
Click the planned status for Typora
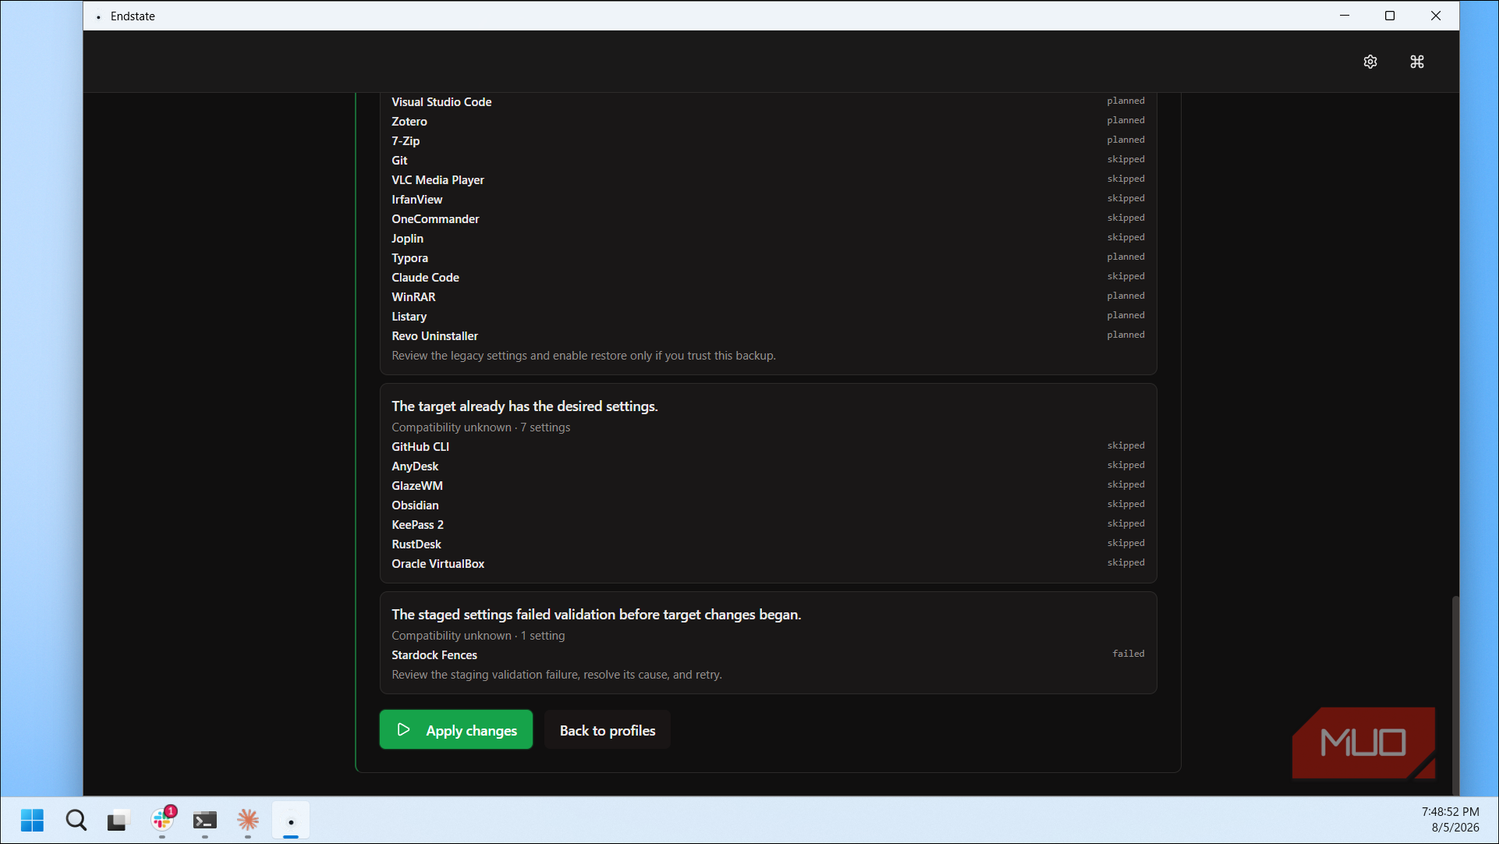click(1126, 257)
